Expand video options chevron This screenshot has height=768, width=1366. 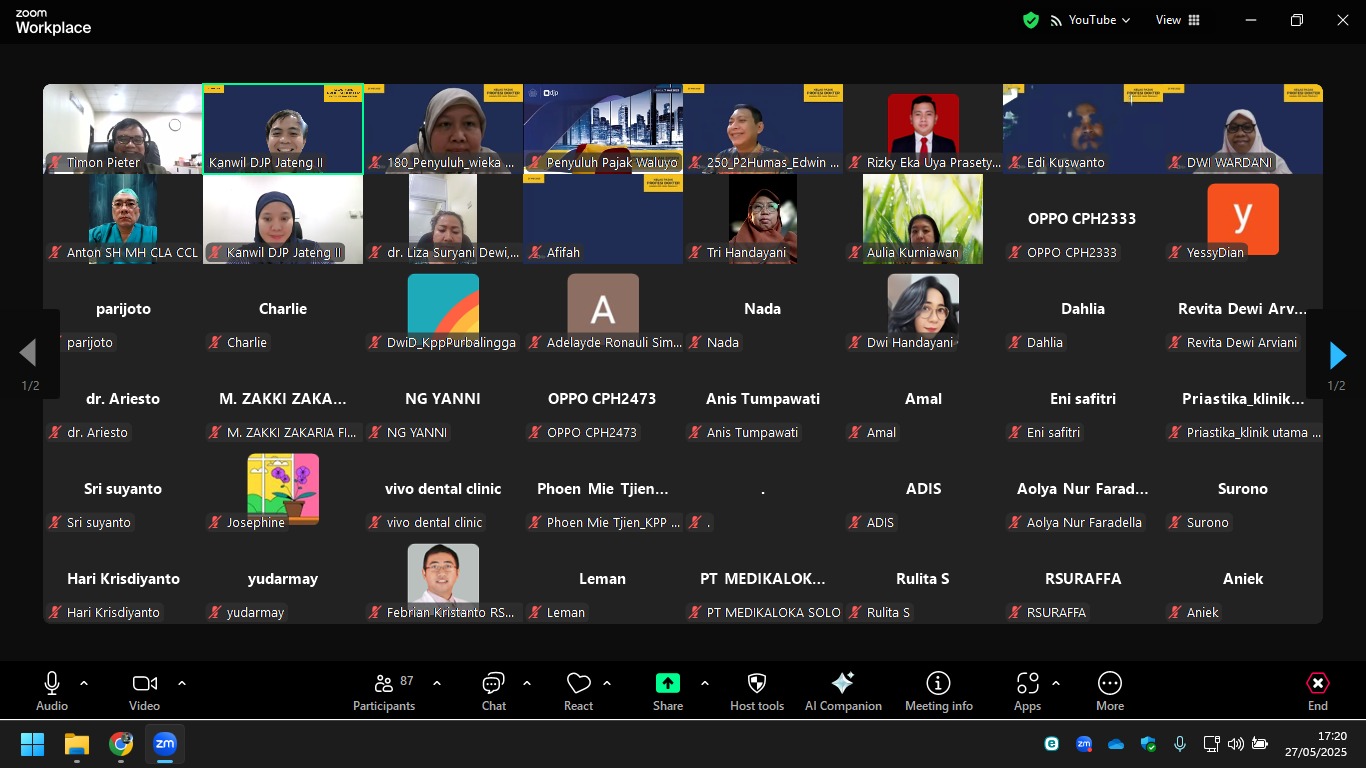tap(182, 684)
